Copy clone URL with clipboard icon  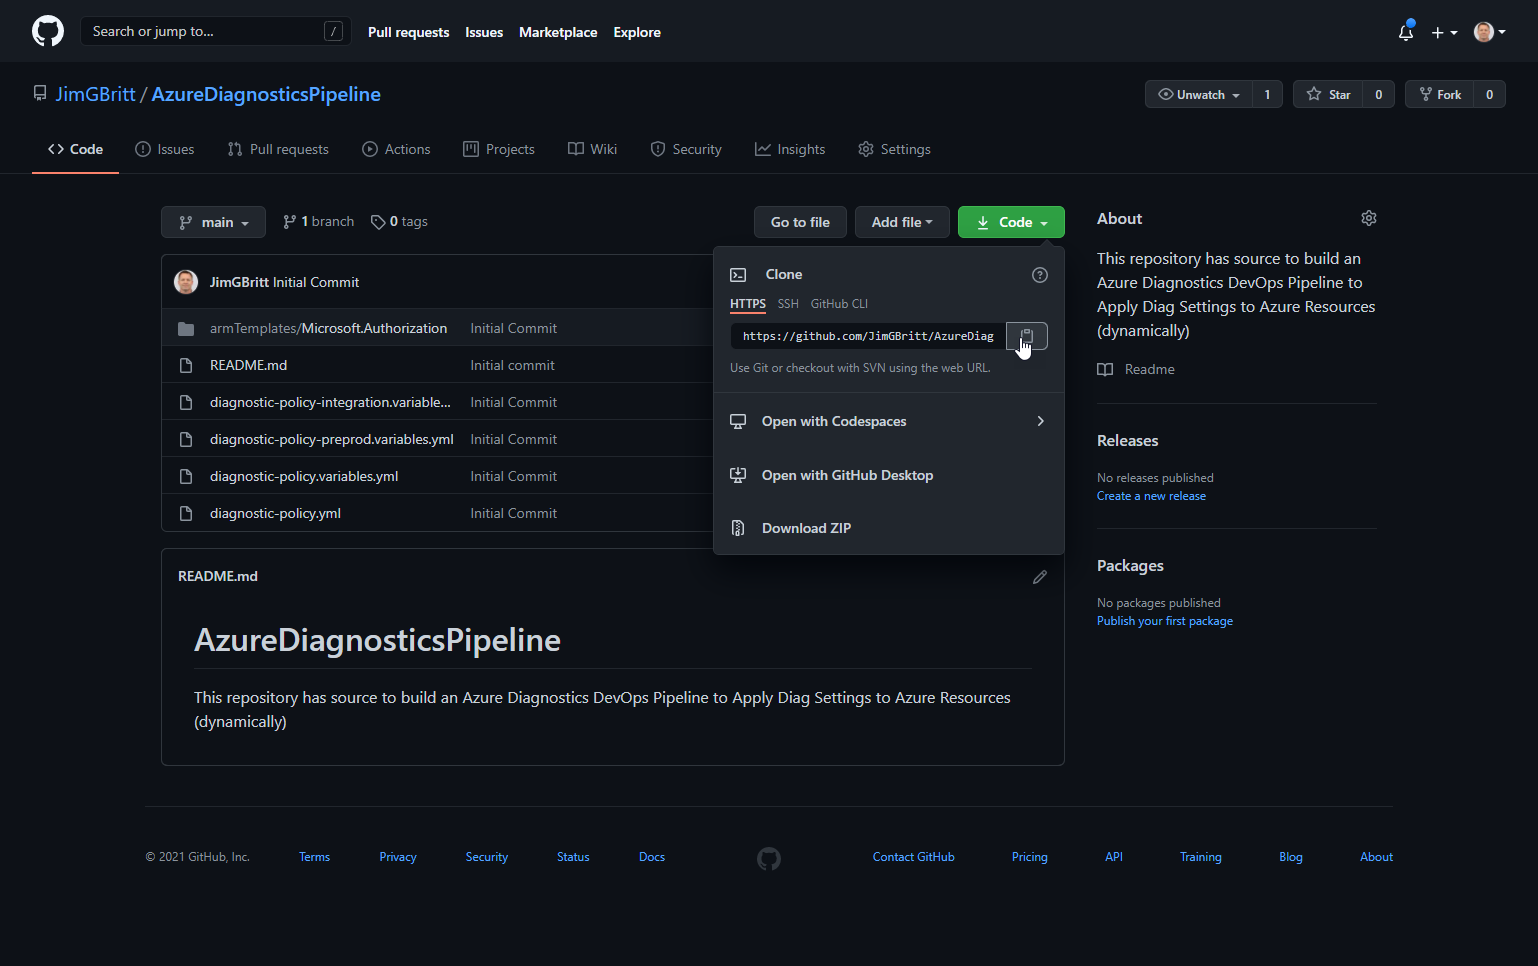pyautogui.click(x=1027, y=336)
